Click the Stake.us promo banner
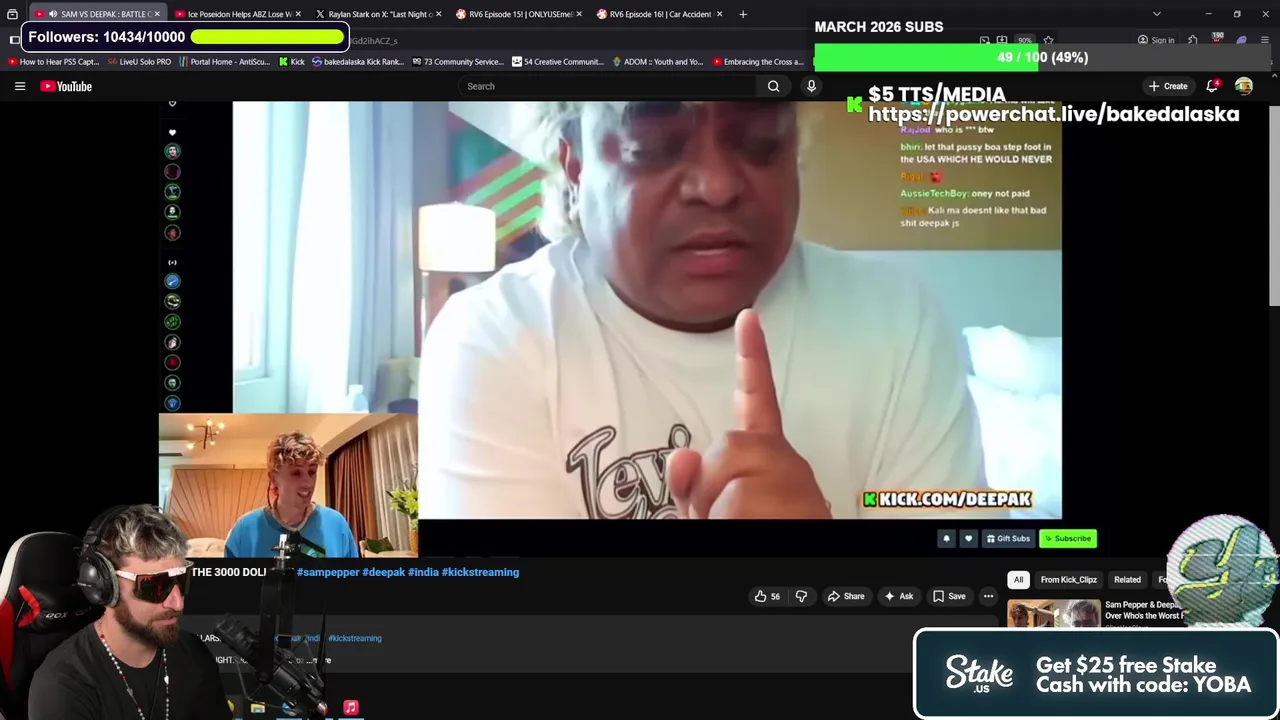Viewport: 1280px width, 720px height. (x=1096, y=674)
